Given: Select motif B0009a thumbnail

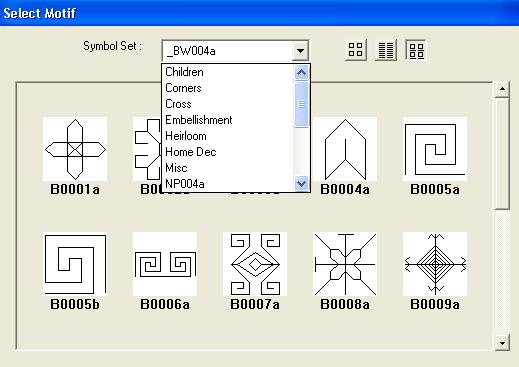Looking at the screenshot, I should (435, 264).
